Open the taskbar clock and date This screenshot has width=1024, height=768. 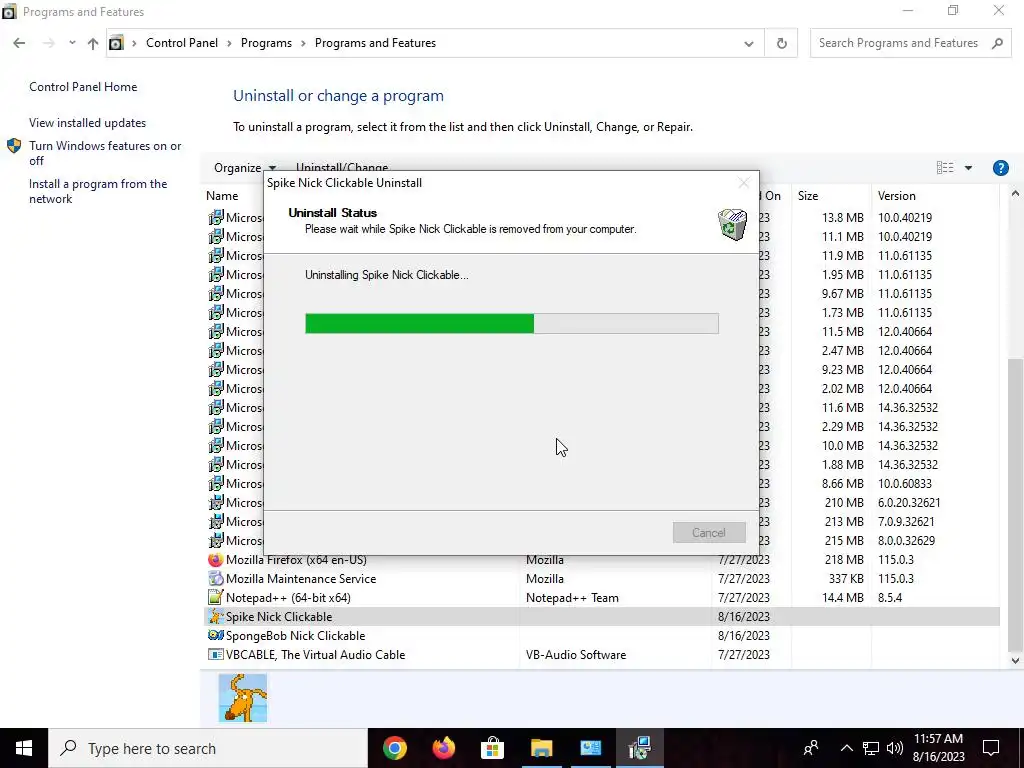[938, 748]
